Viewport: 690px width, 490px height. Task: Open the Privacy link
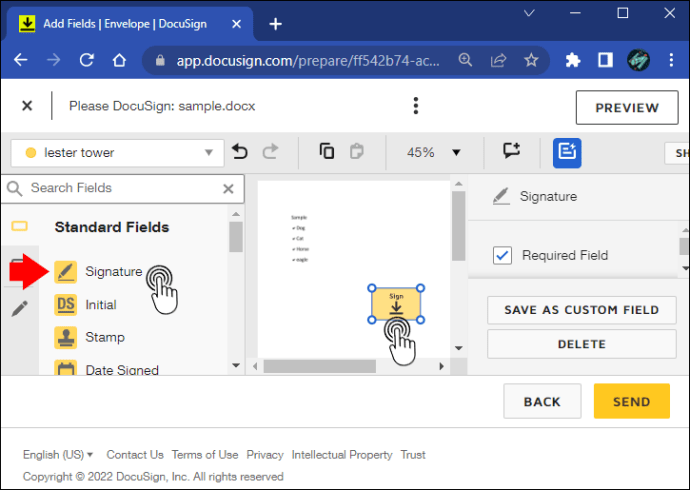point(265,454)
